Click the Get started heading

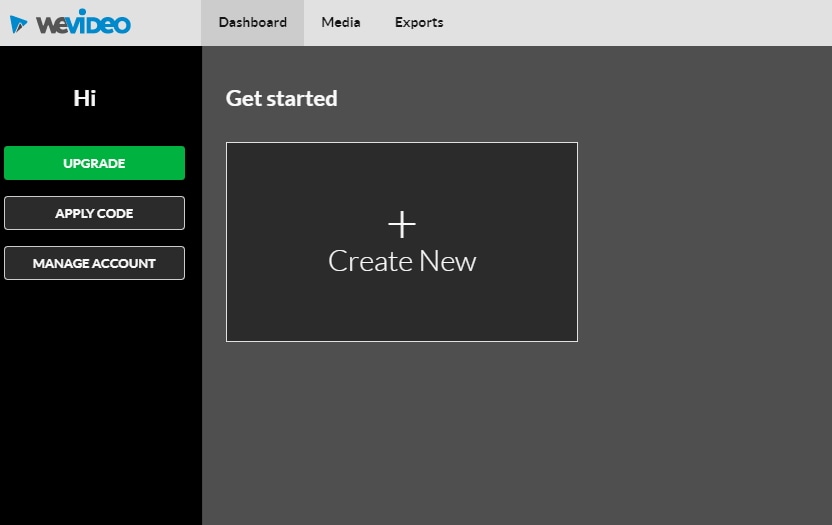point(281,98)
